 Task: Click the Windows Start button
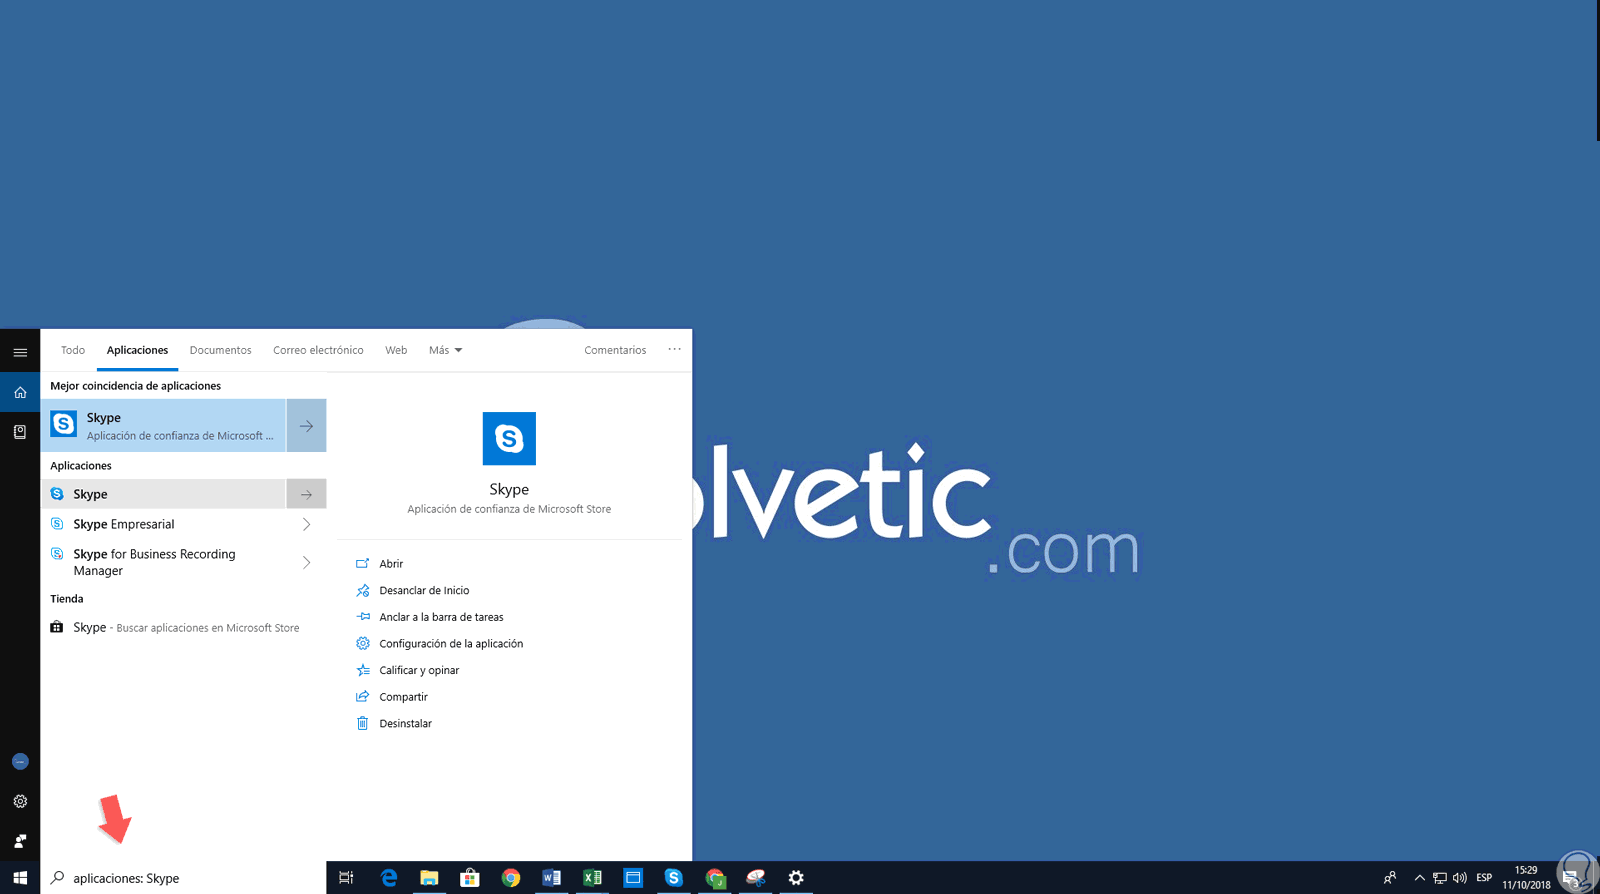click(20, 878)
